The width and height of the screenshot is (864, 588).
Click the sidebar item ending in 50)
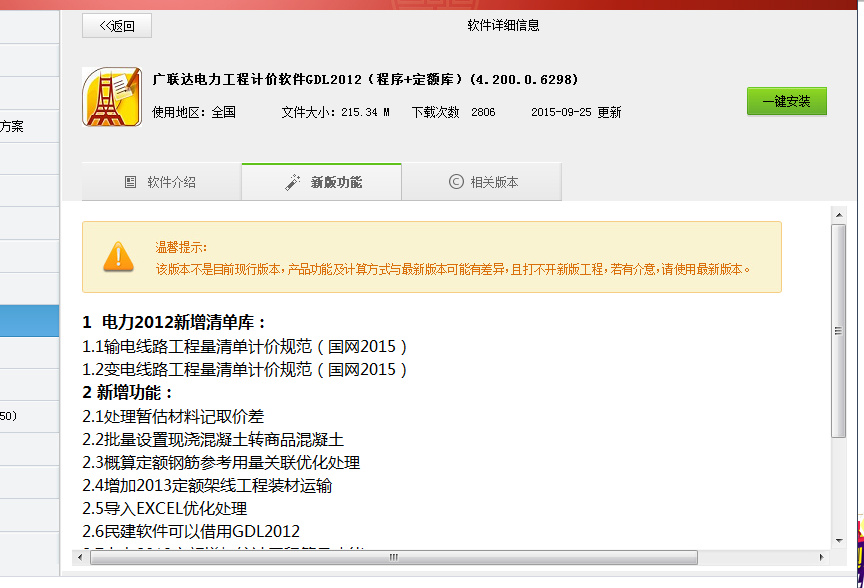29,416
